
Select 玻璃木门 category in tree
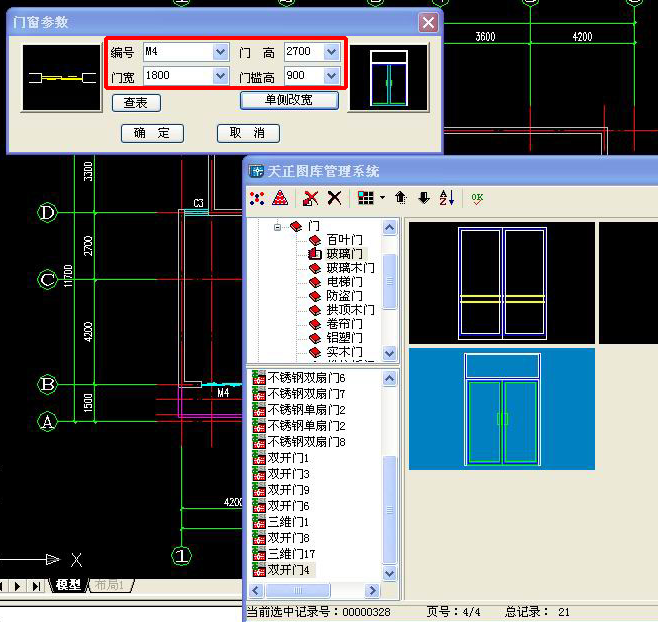pyautogui.click(x=350, y=268)
